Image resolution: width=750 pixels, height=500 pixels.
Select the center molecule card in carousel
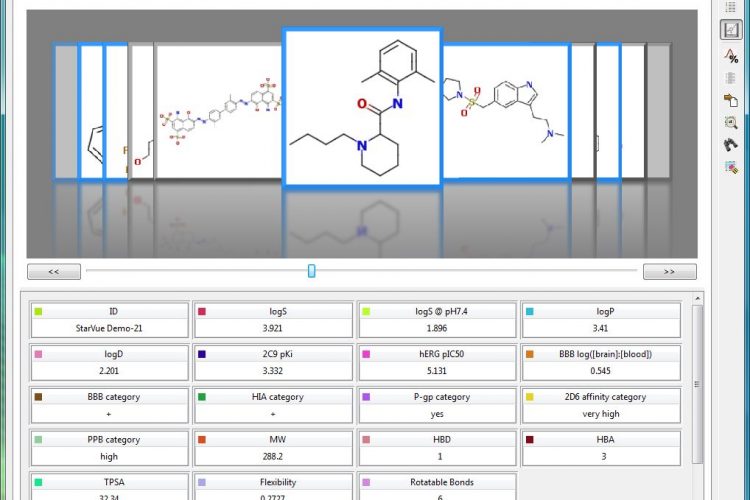coord(362,107)
